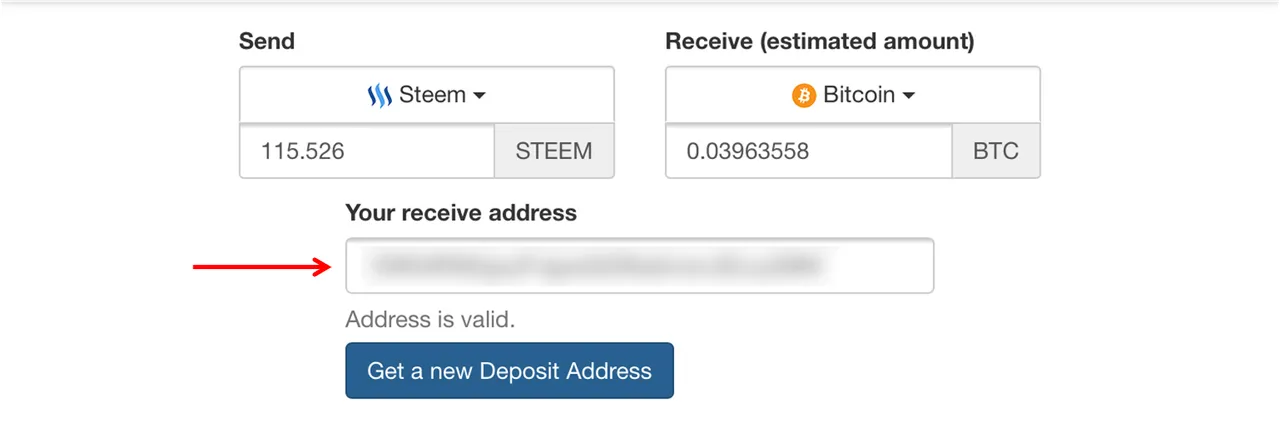Select the blurred address text in field

pyautogui.click(x=595, y=266)
